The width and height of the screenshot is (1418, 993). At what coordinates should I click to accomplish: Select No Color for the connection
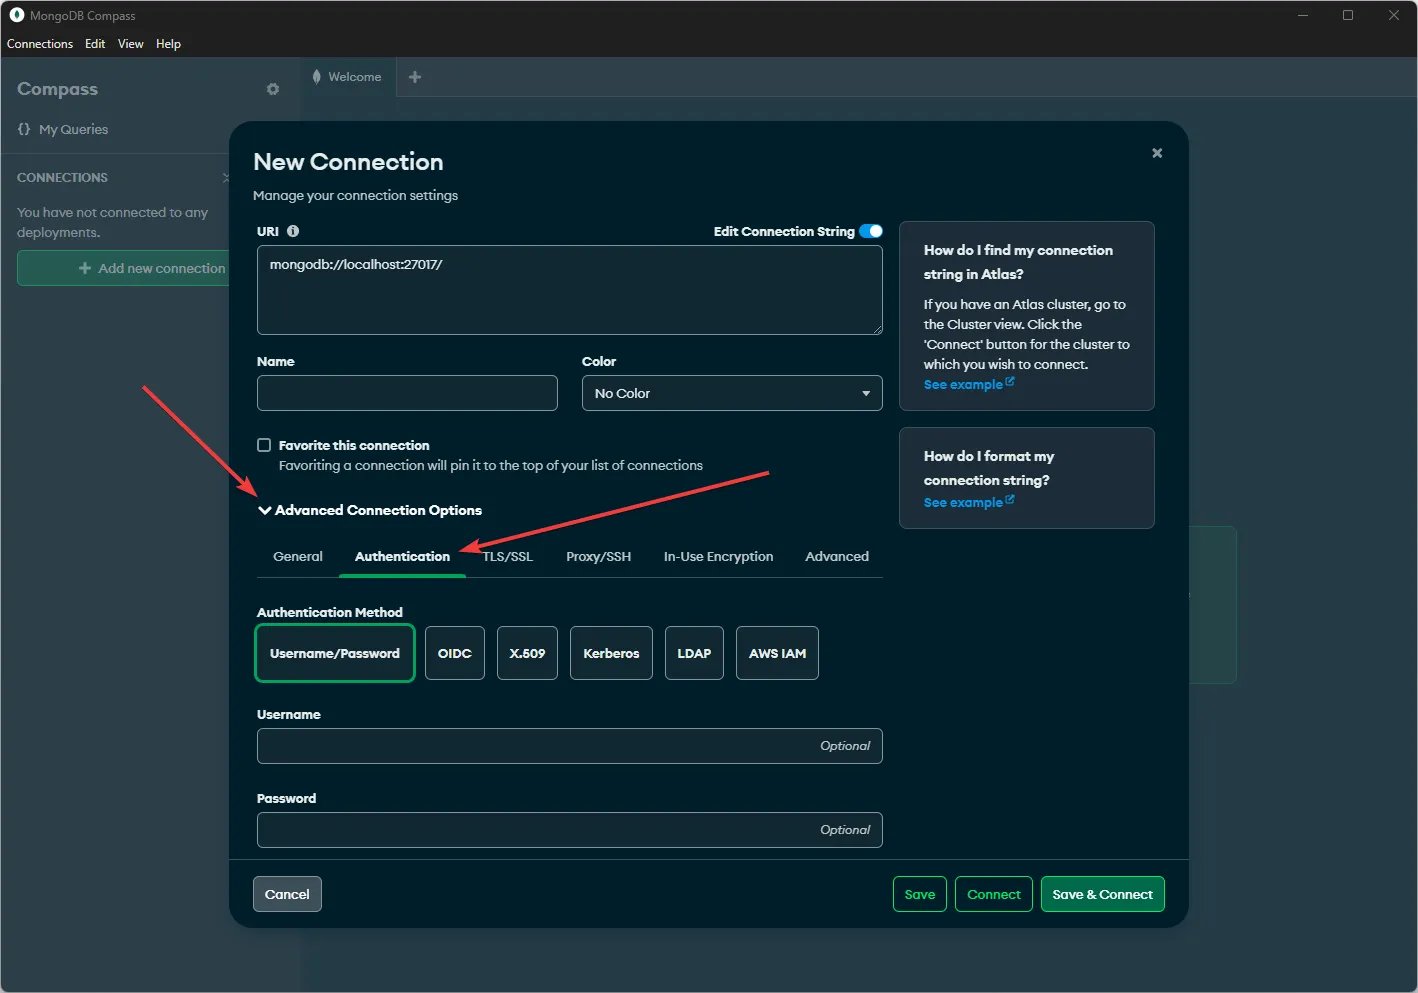(731, 392)
